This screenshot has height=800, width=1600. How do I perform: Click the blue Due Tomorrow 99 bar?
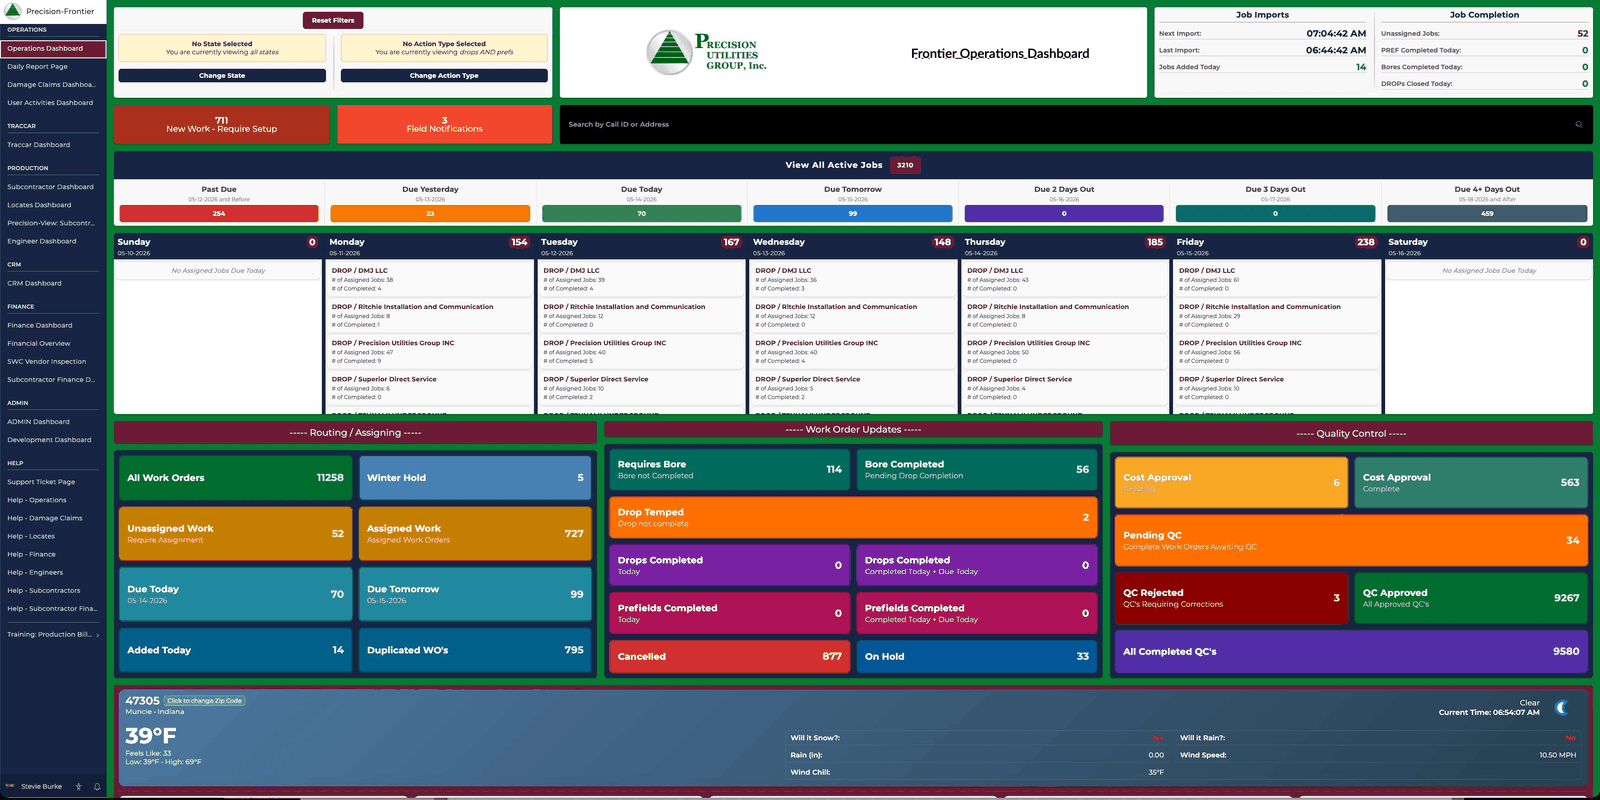pos(853,213)
